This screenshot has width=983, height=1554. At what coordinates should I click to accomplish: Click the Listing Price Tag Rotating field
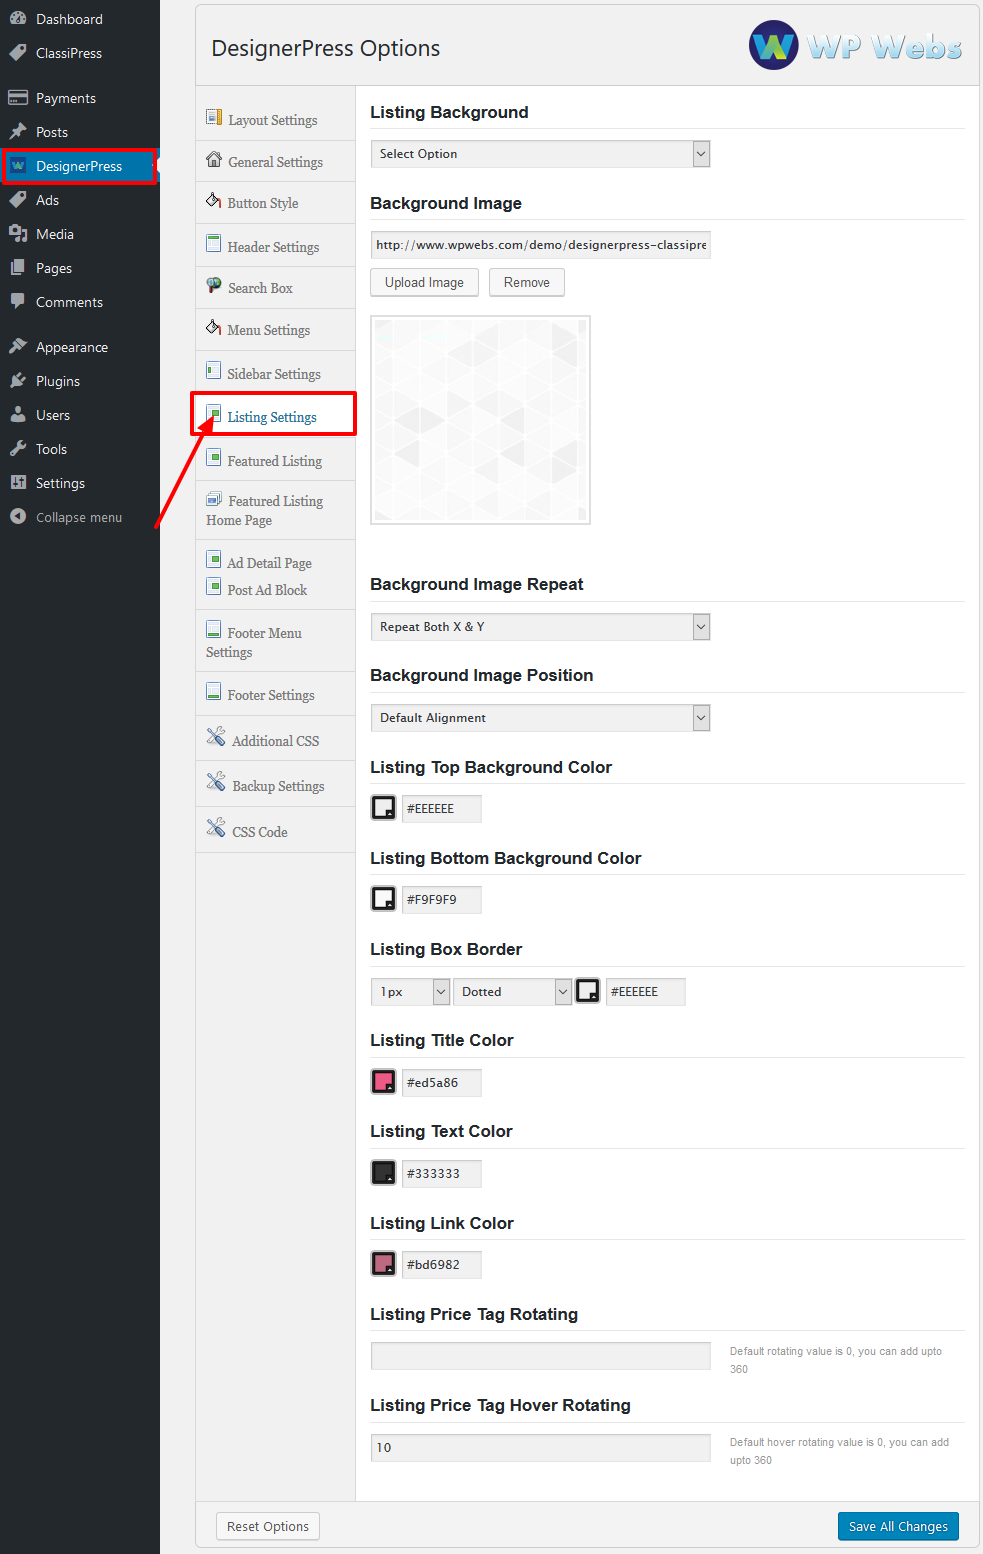540,1356
